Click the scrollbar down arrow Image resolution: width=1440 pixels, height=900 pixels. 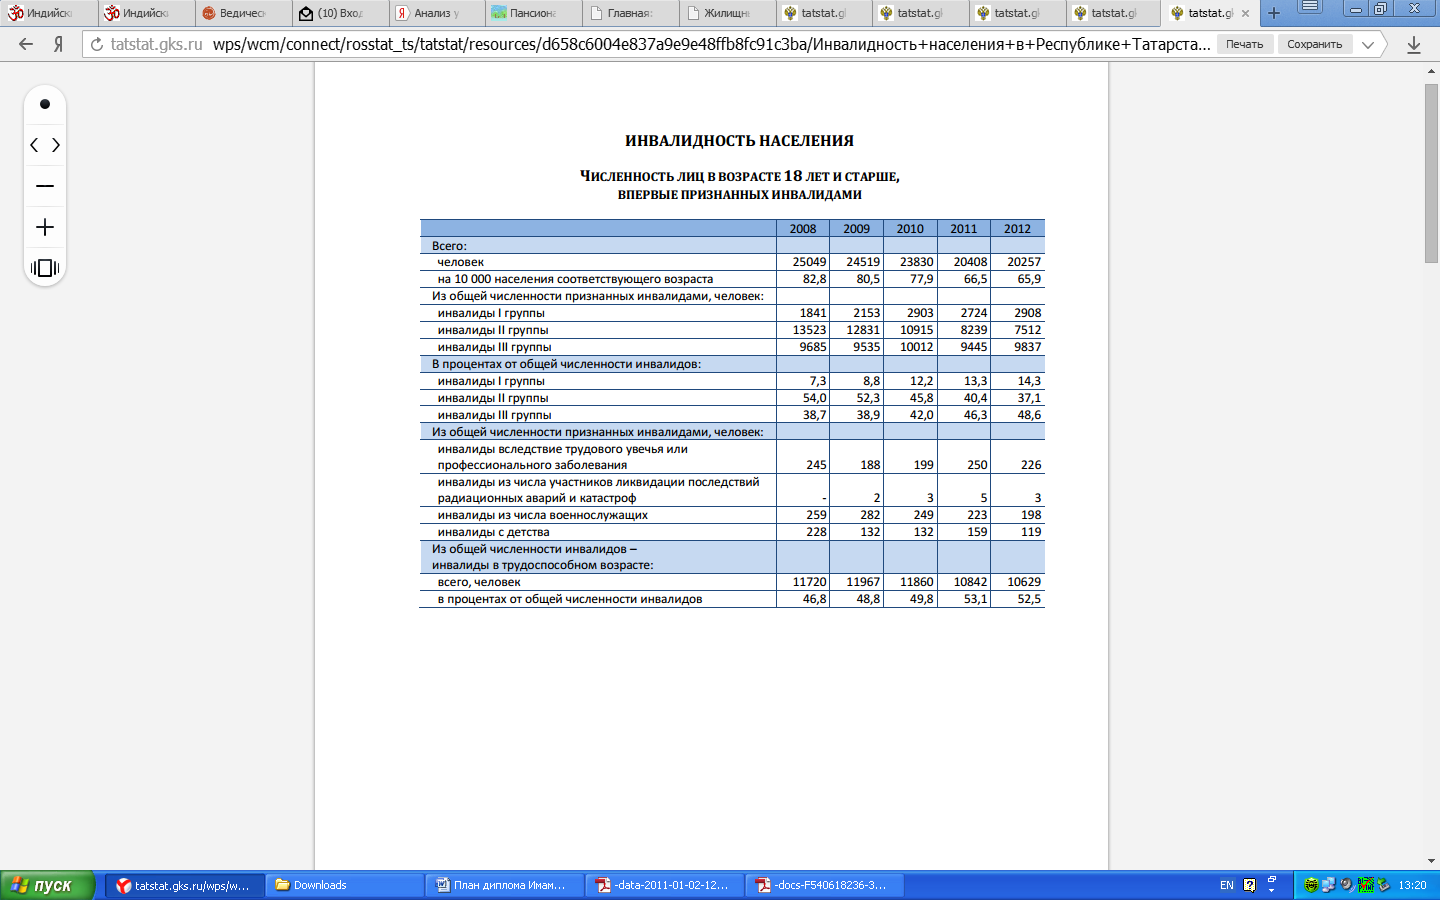pyautogui.click(x=1431, y=860)
